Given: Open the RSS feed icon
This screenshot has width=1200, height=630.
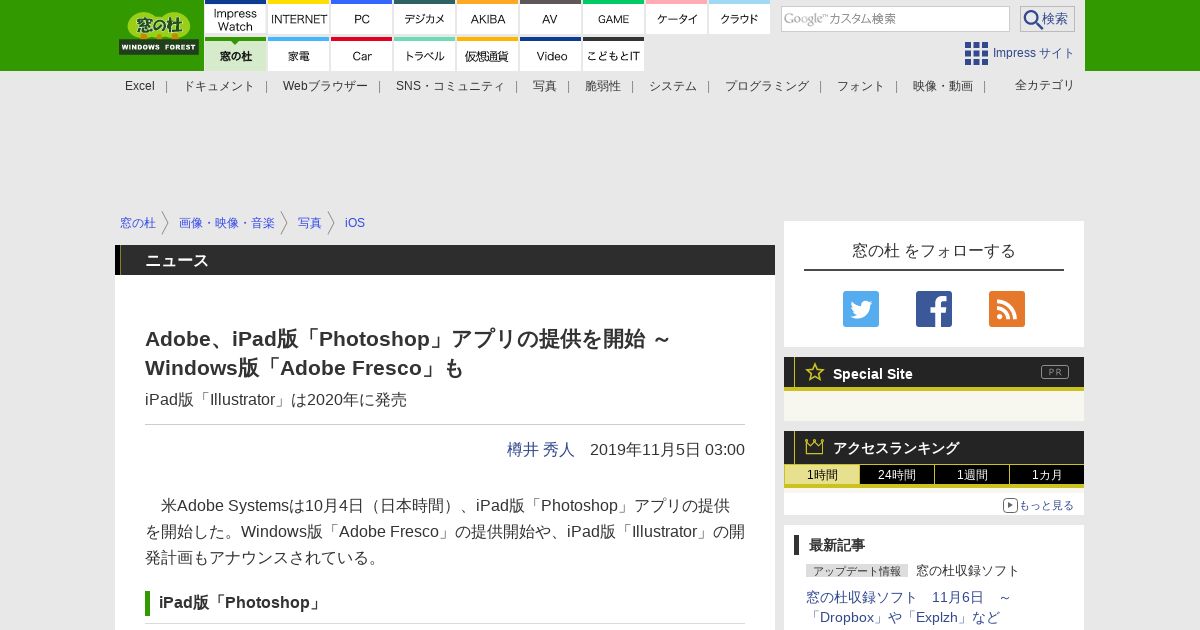Looking at the screenshot, I should [x=1007, y=309].
